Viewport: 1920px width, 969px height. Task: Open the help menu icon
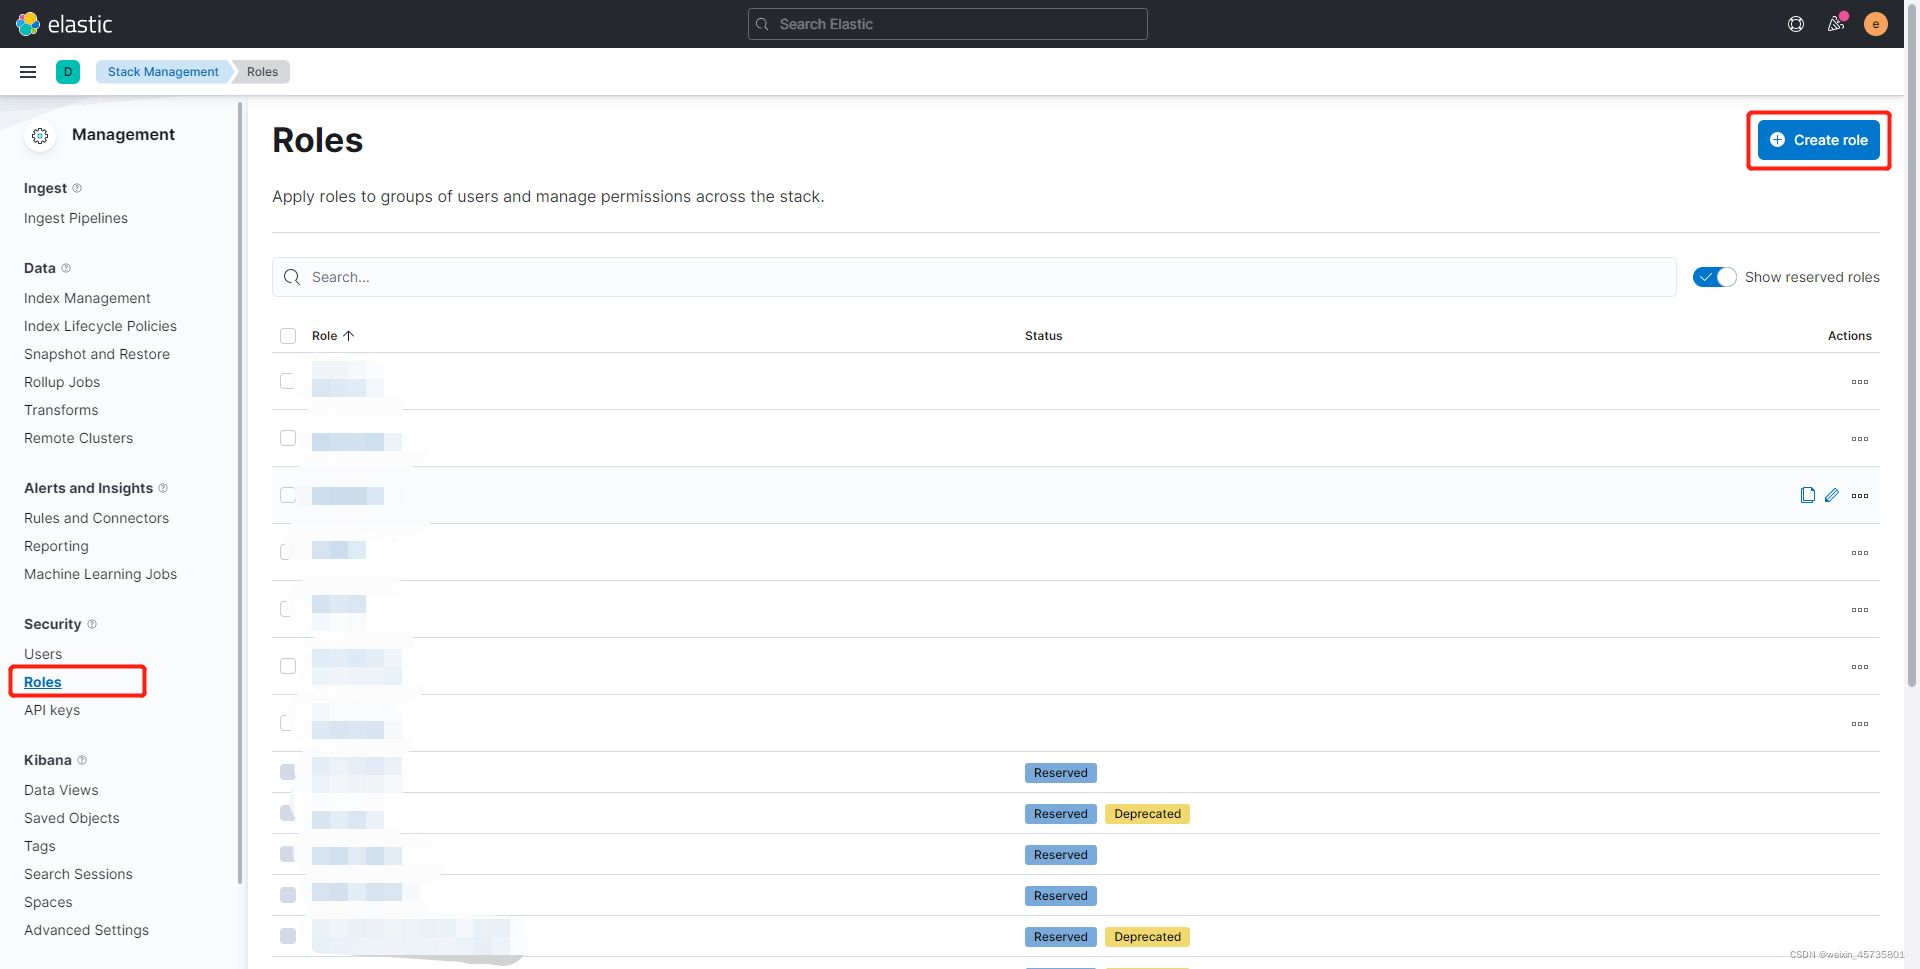coord(1796,24)
